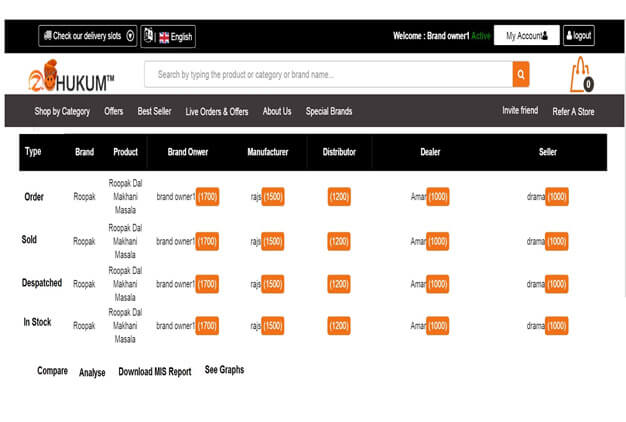Click (1700) badge in Despatched row
This screenshot has width=626, height=422.
click(x=207, y=284)
